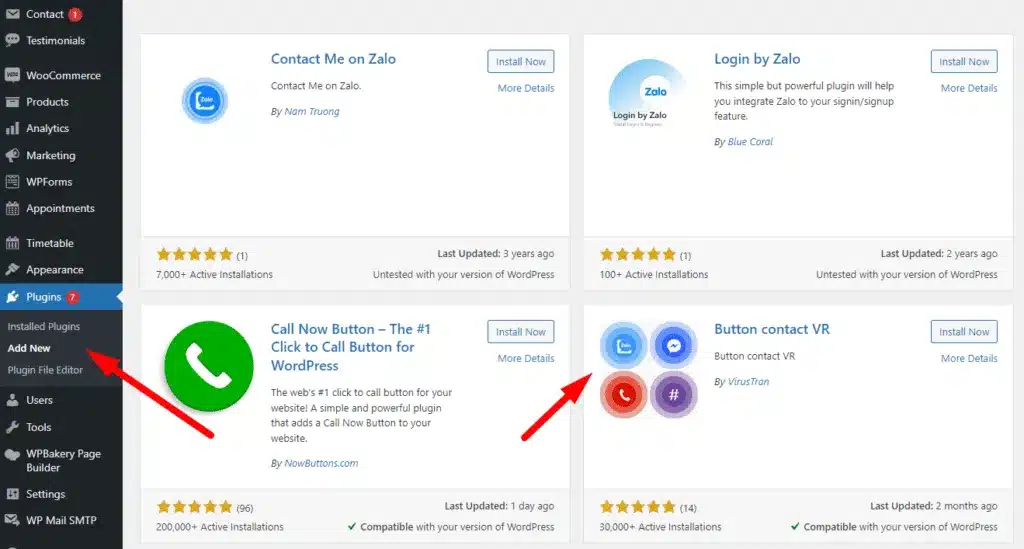Click the Users person icon
Screen dimensions: 1024x549
click(x=12, y=400)
